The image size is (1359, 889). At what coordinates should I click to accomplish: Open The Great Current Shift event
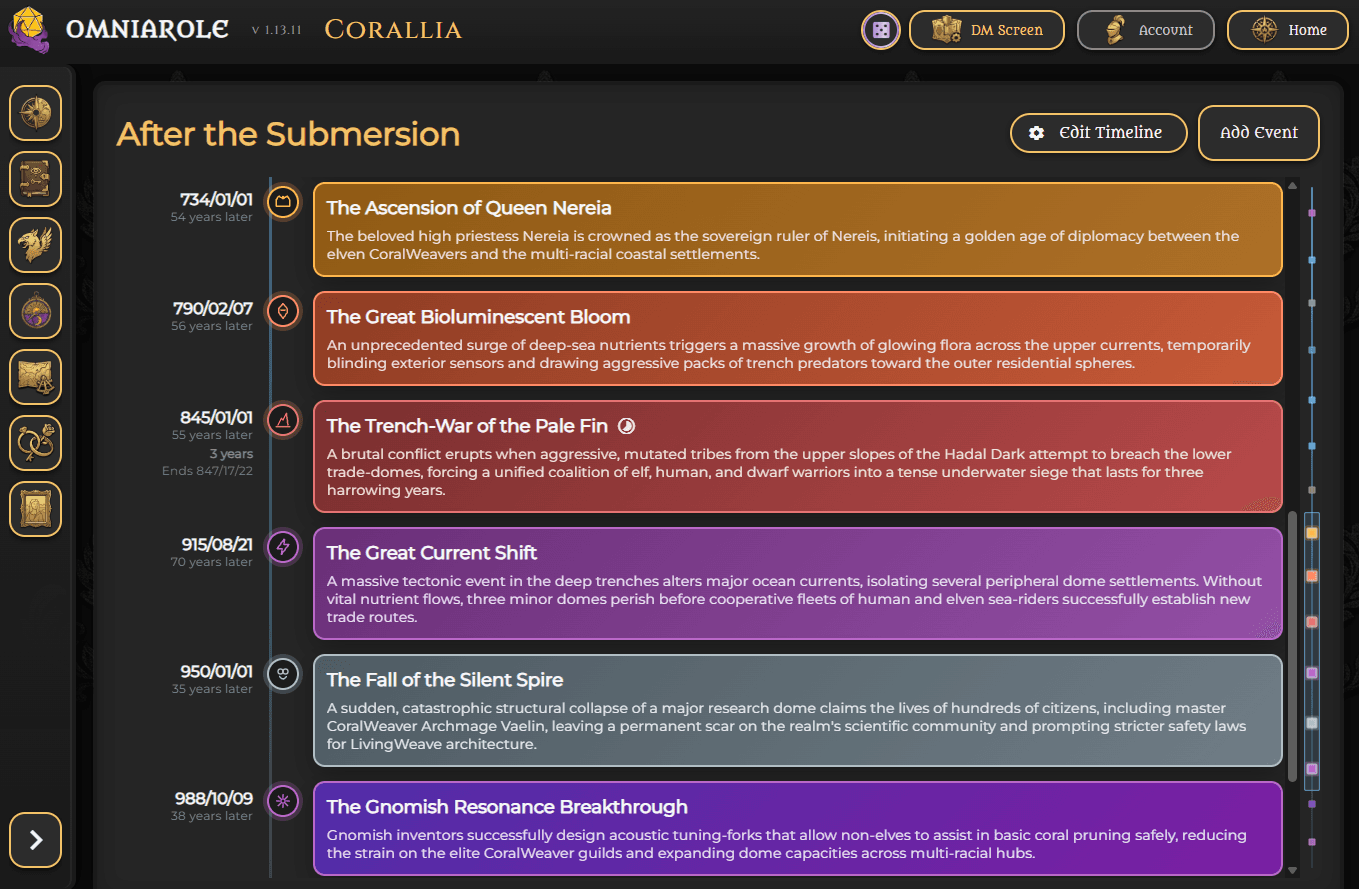coord(798,583)
